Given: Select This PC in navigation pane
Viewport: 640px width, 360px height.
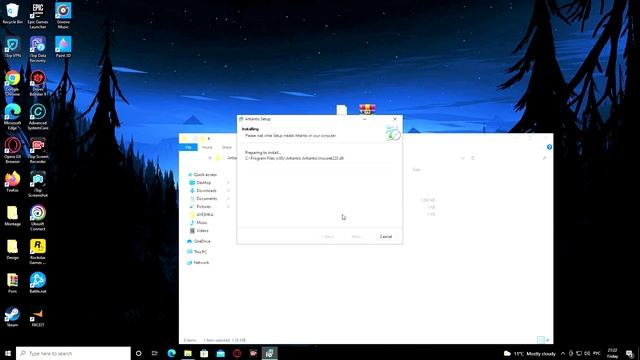Looking at the screenshot, I should point(197,252).
